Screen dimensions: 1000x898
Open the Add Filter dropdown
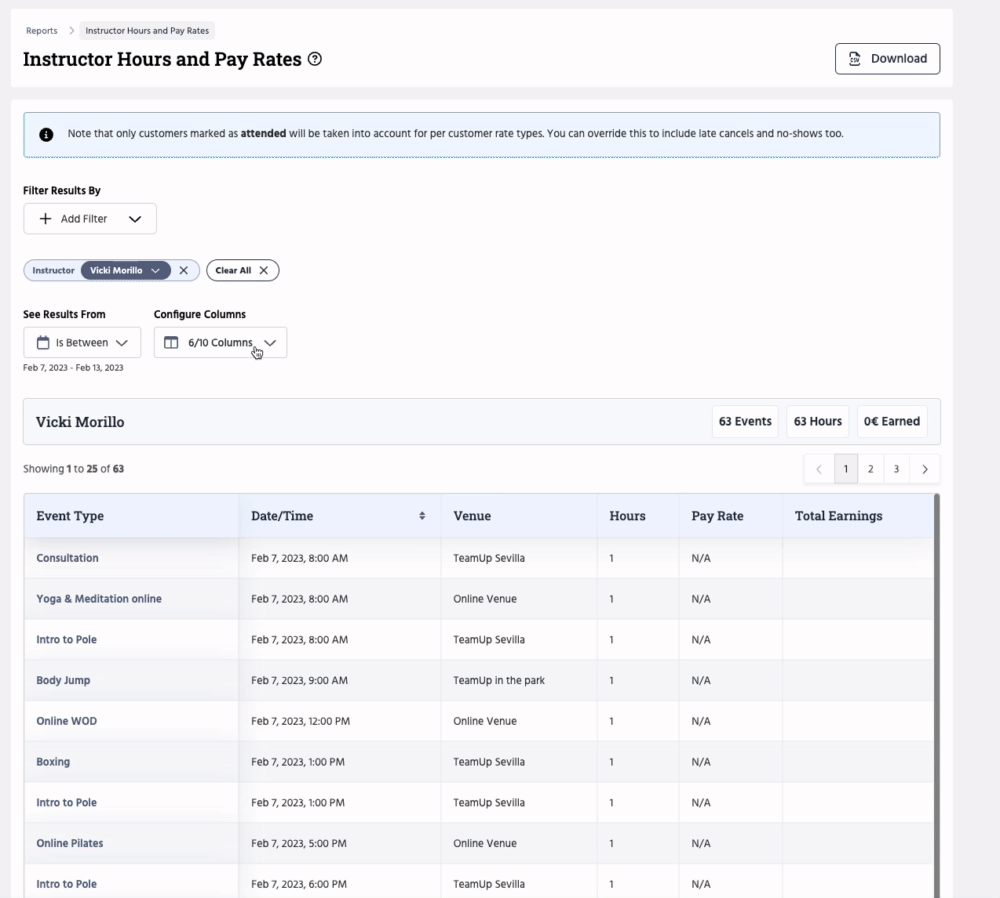point(90,219)
